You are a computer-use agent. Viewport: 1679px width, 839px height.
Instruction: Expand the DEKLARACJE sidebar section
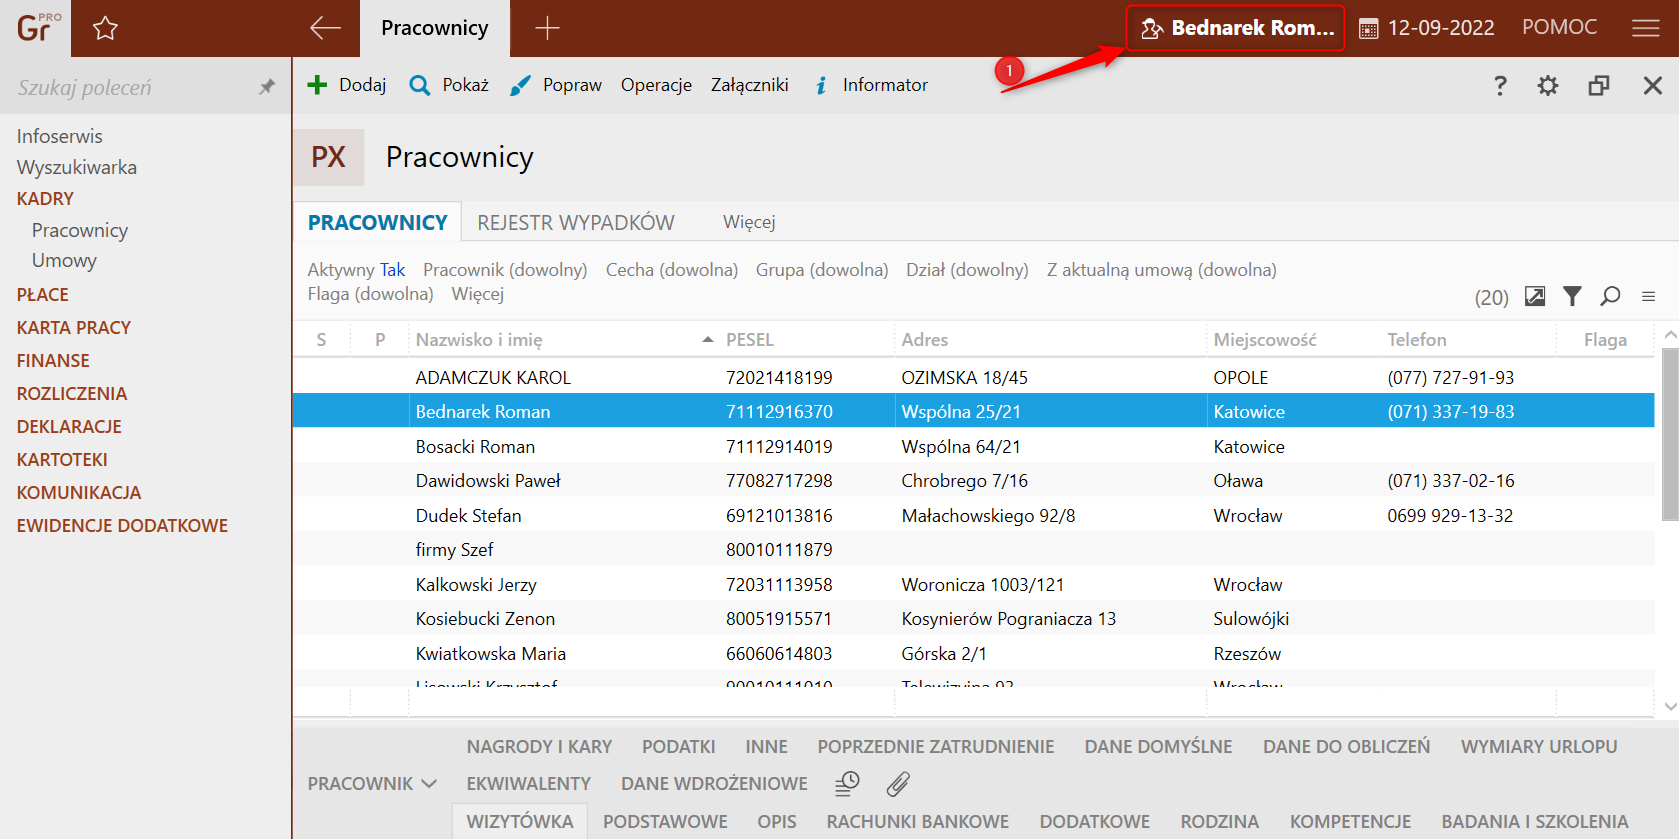[69, 427]
